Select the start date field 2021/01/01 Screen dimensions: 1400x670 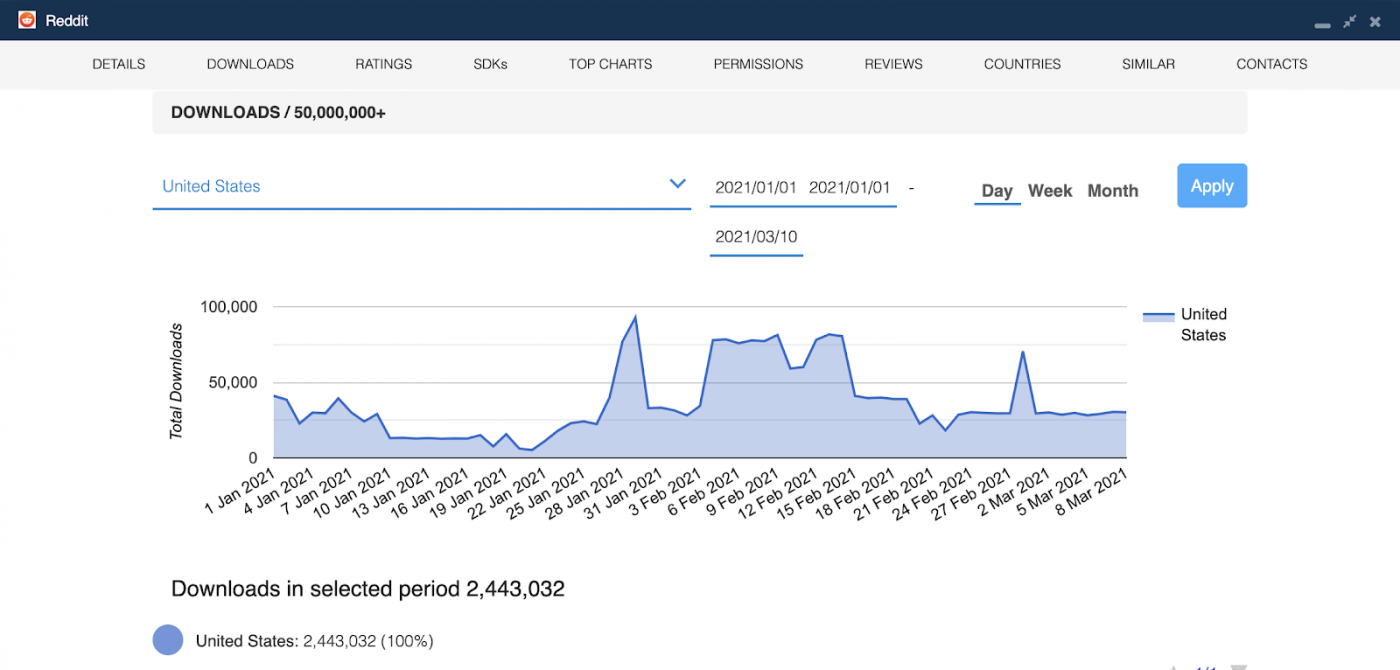[756, 186]
